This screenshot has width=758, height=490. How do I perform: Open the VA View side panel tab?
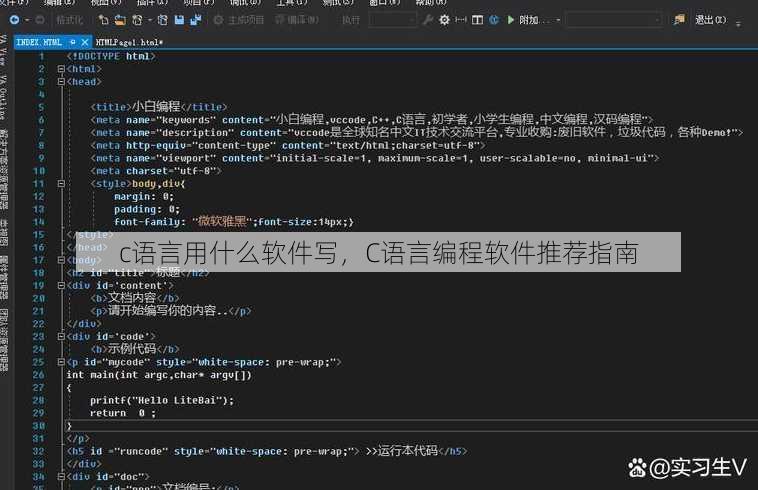pyautogui.click(x=3, y=50)
